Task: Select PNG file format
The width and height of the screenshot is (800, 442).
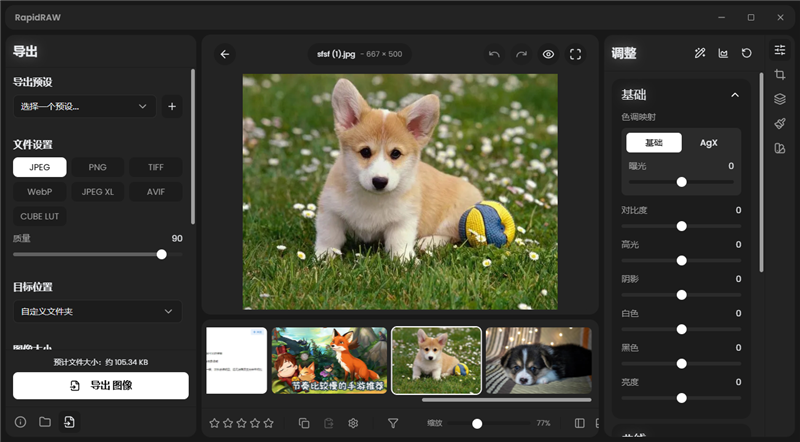Action: pos(97,167)
